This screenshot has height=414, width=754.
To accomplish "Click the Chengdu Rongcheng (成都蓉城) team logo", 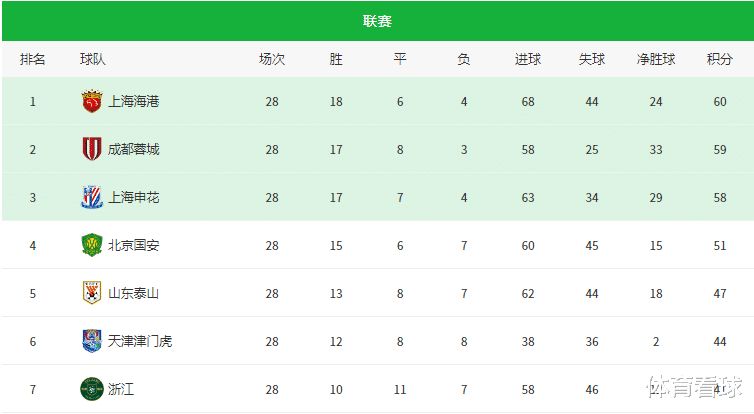I will (x=92, y=149).
